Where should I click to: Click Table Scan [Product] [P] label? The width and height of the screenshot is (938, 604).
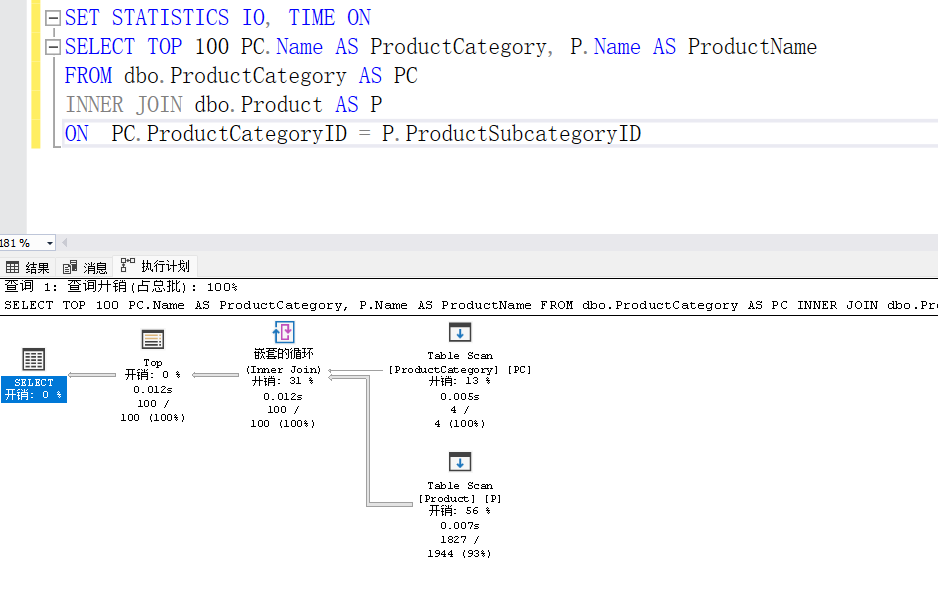460,492
